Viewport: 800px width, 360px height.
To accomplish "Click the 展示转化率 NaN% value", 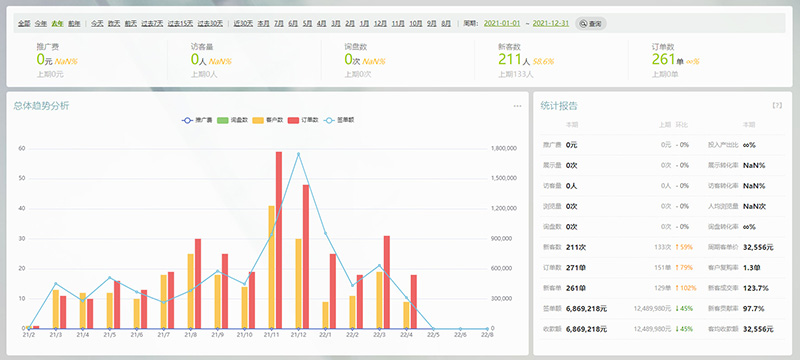I will pos(754,165).
